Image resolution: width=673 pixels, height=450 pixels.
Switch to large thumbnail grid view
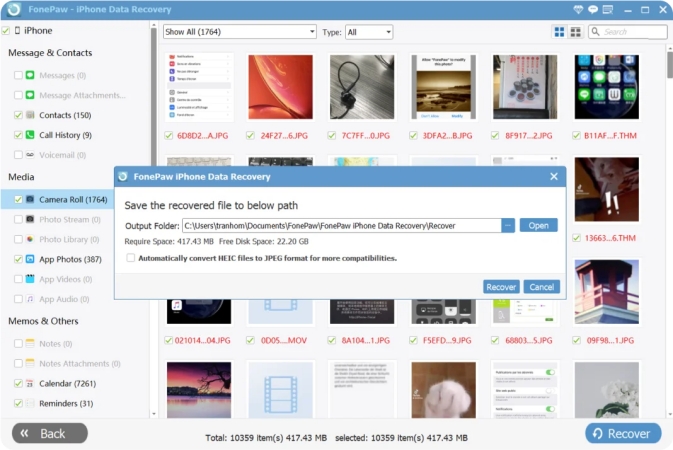[x=559, y=32]
